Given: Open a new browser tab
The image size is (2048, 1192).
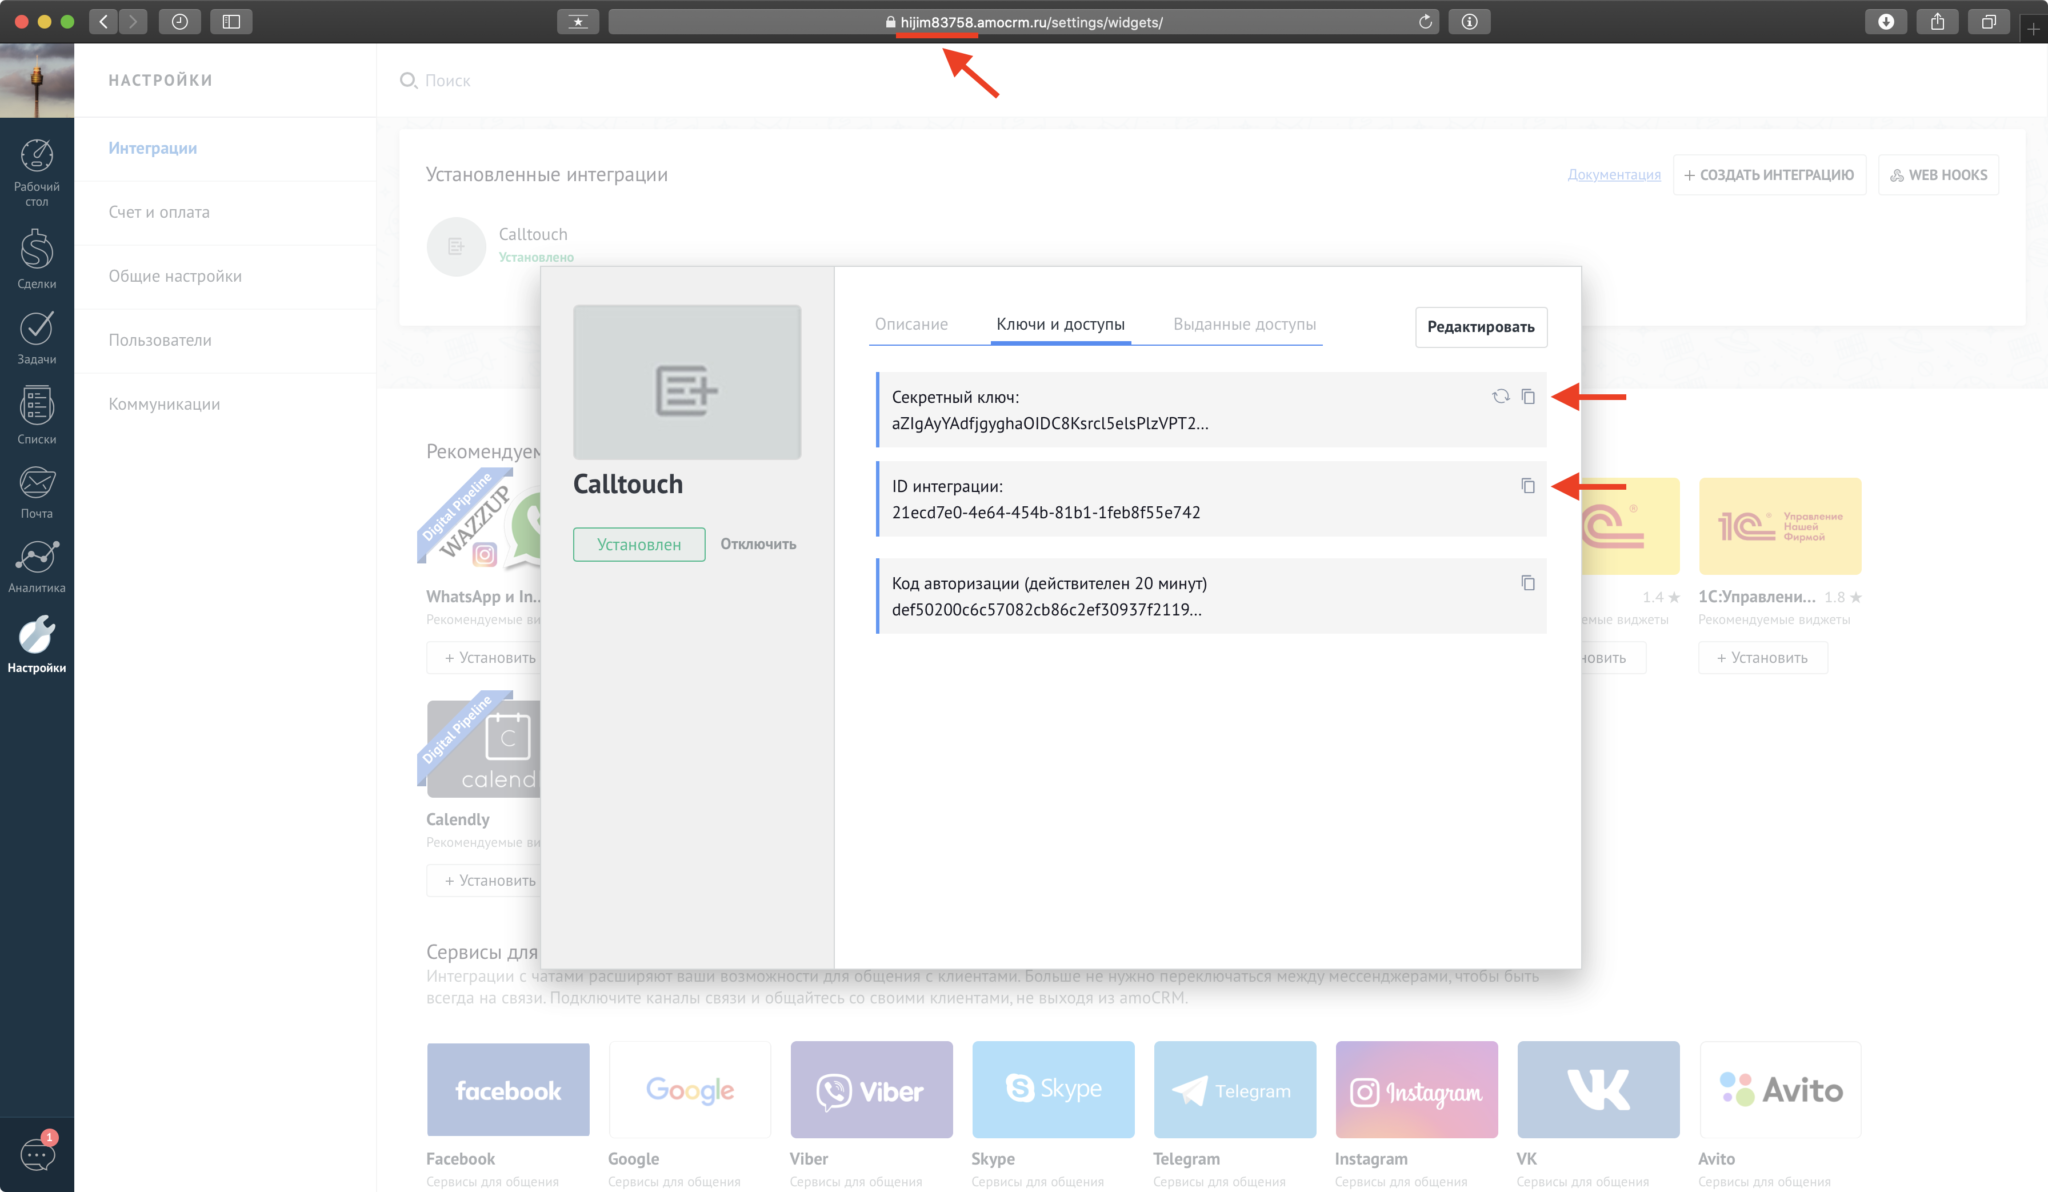Looking at the screenshot, I should (2033, 28).
